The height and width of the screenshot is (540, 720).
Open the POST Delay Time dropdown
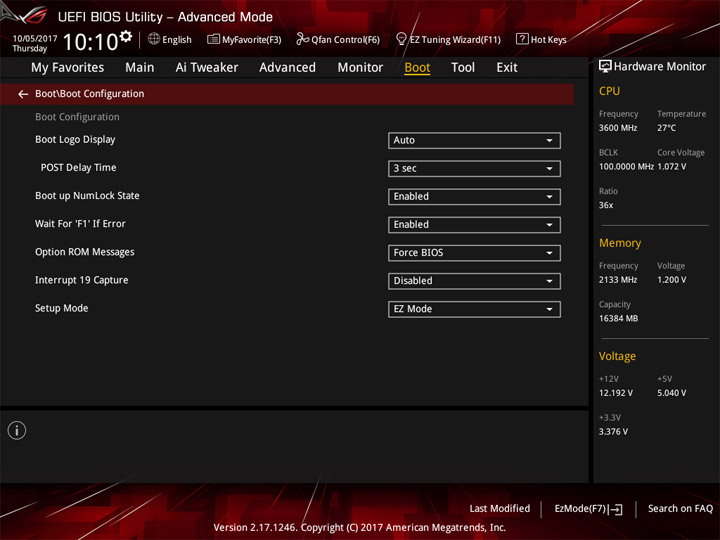(474, 169)
